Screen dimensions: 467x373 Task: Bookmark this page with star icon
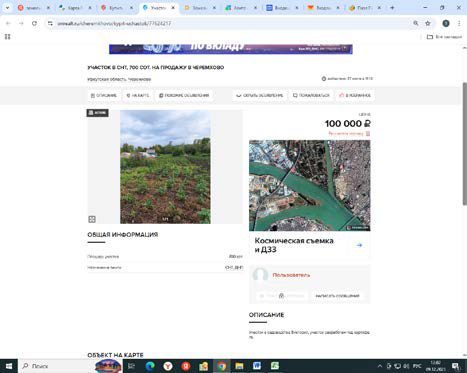[428, 23]
